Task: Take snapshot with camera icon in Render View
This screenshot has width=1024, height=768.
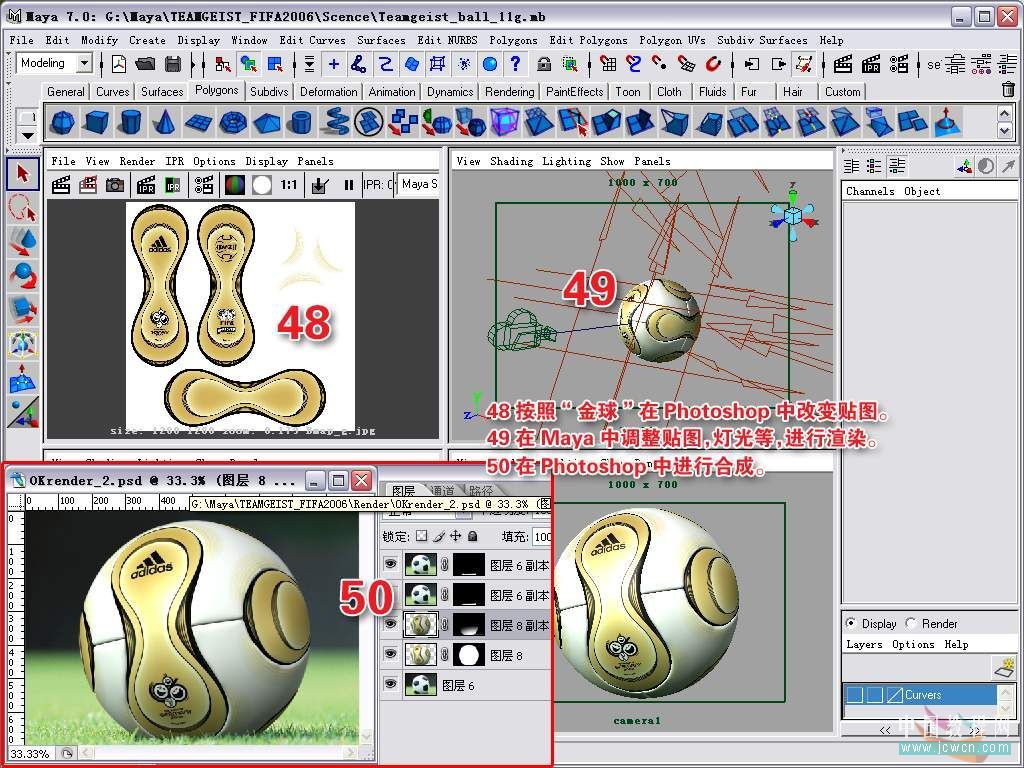Action: (115, 185)
